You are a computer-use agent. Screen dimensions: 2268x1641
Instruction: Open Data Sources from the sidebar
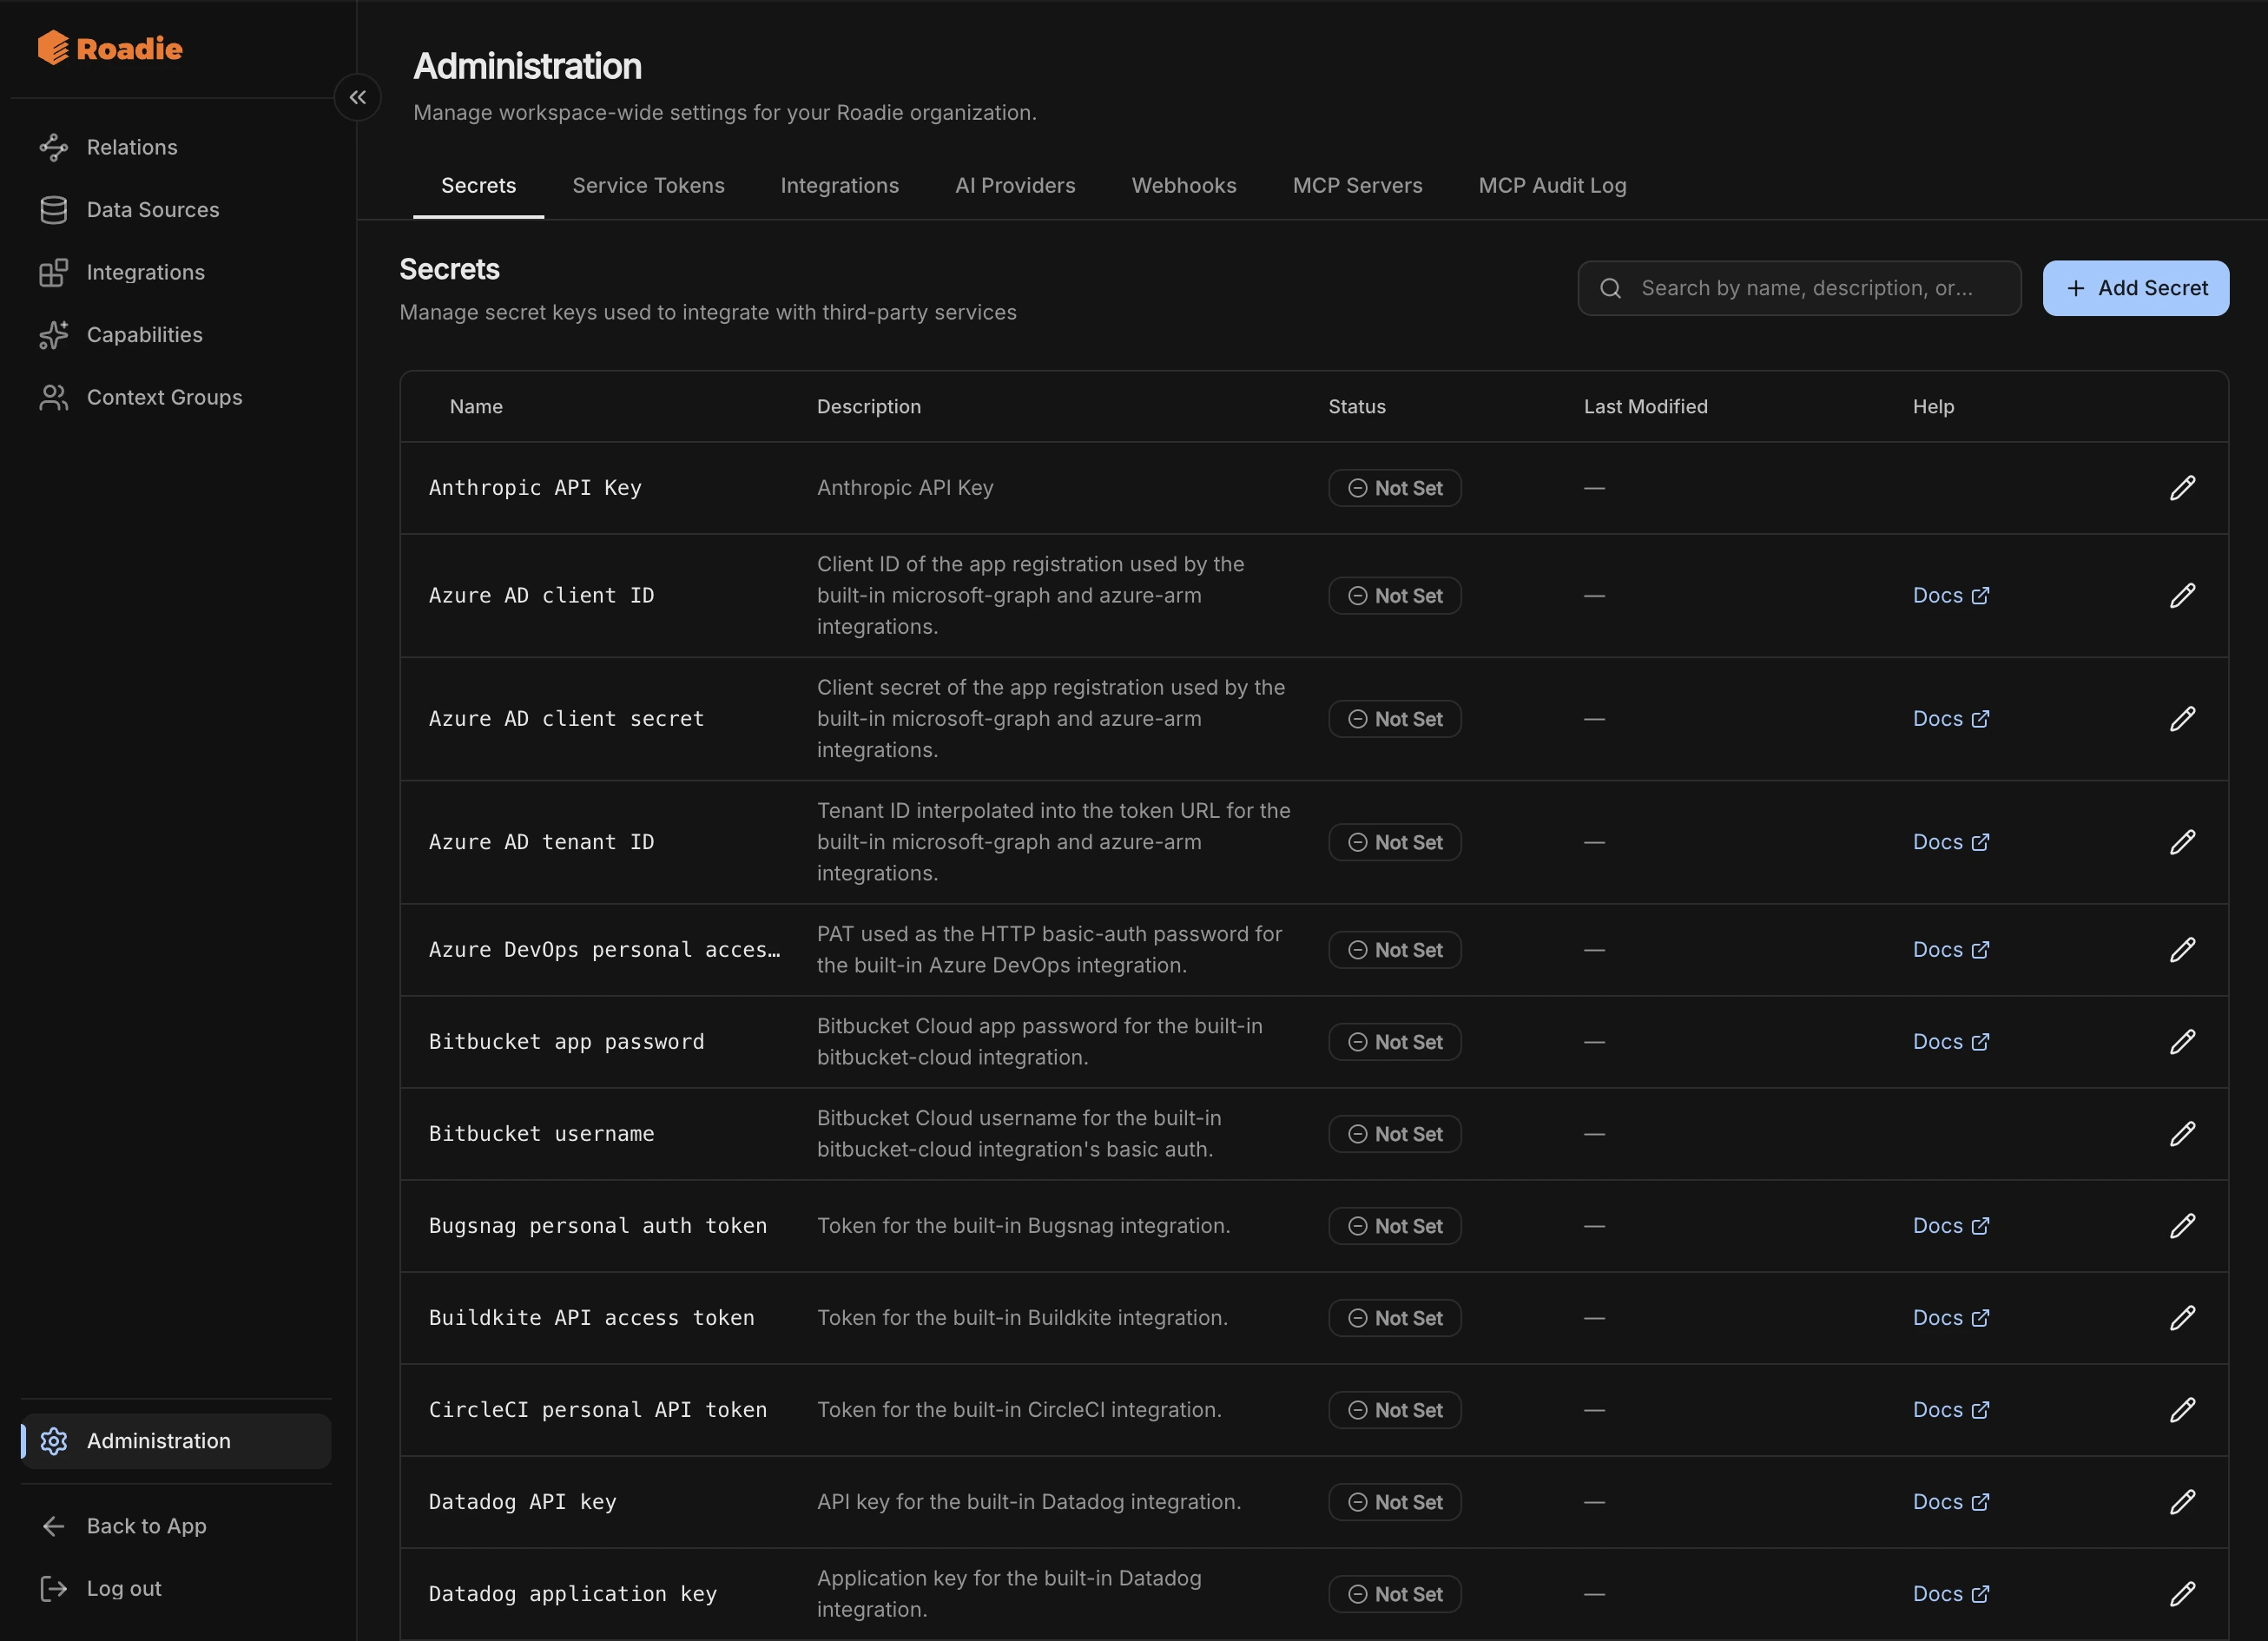tap(176, 210)
